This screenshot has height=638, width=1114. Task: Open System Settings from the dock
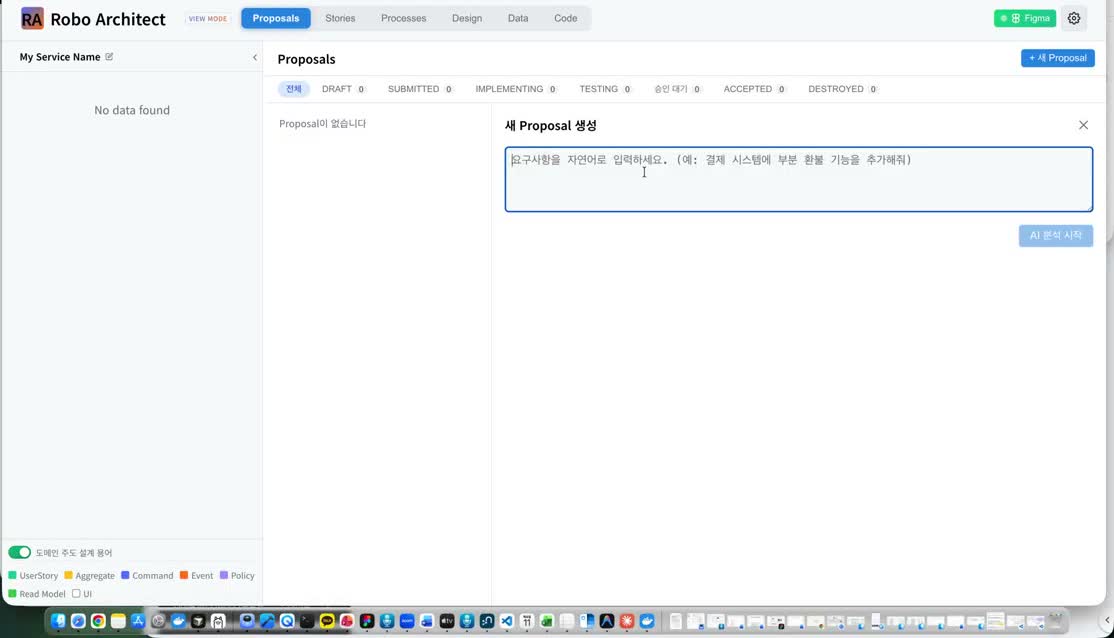click(158, 621)
